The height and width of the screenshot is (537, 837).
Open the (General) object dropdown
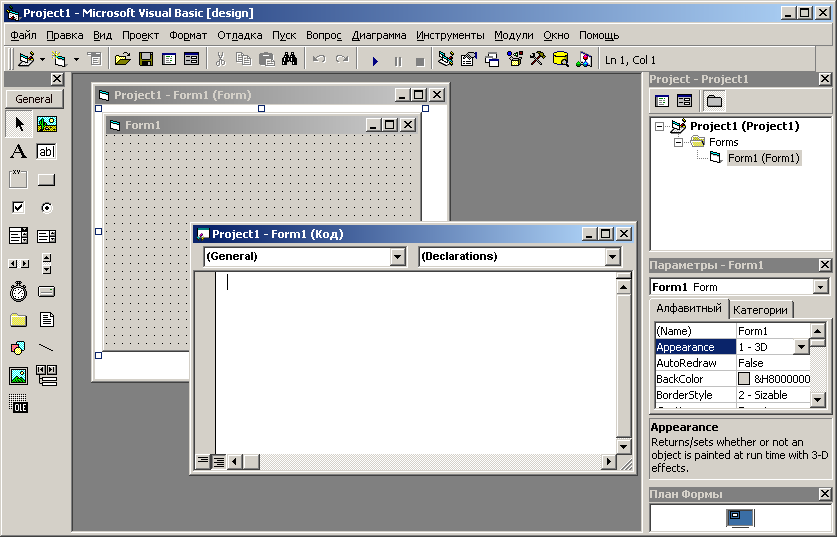click(397, 257)
